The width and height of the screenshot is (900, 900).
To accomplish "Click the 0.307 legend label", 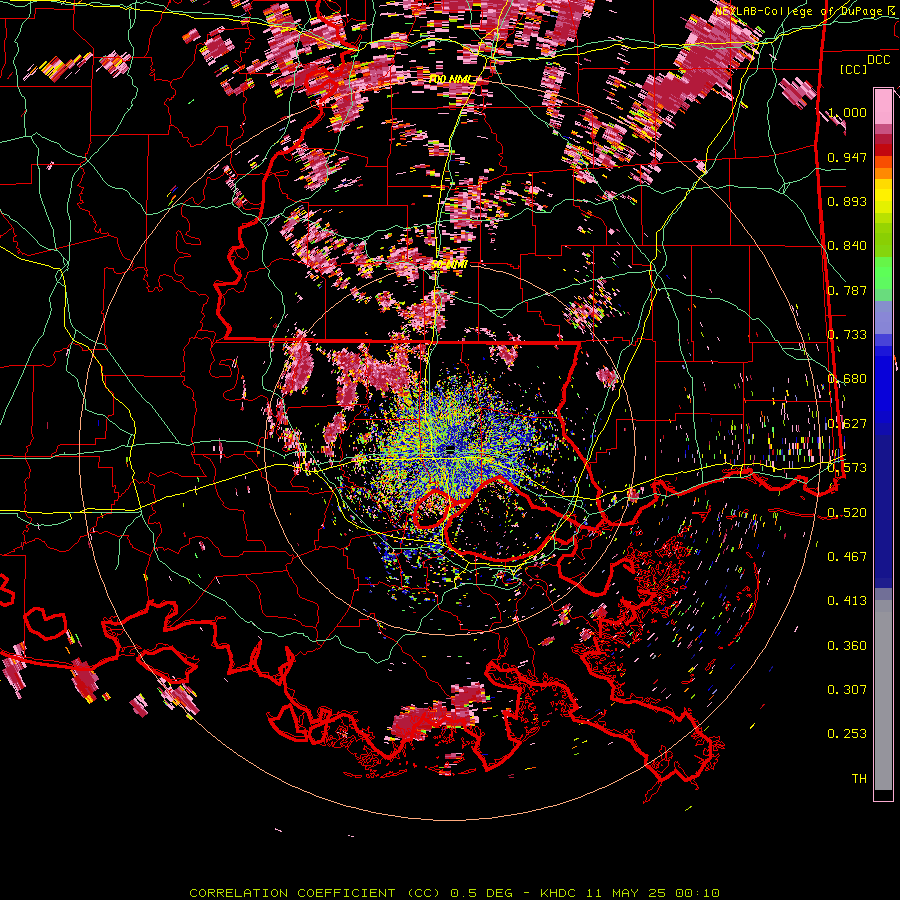I will 847,690.
